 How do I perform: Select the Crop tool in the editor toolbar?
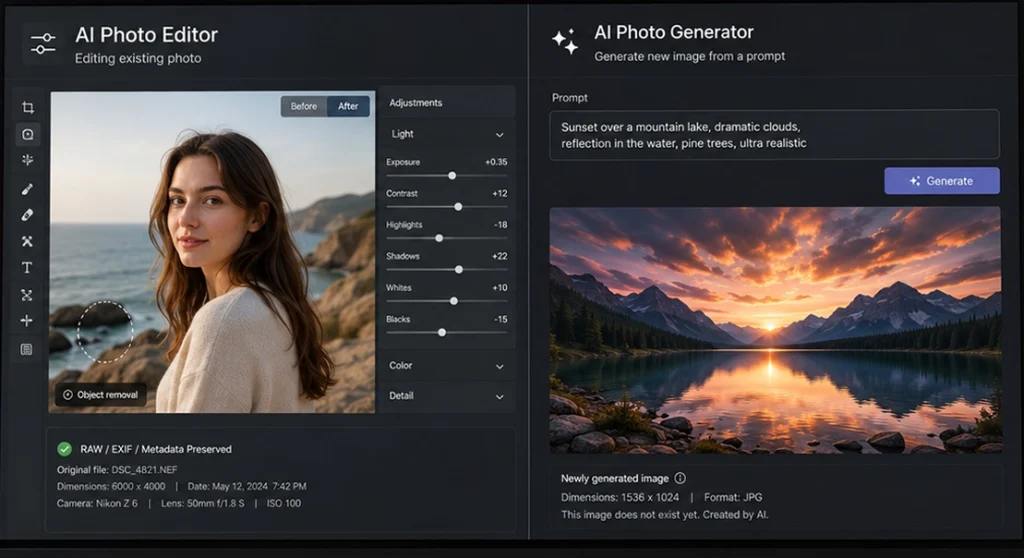pyautogui.click(x=27, y=107)
